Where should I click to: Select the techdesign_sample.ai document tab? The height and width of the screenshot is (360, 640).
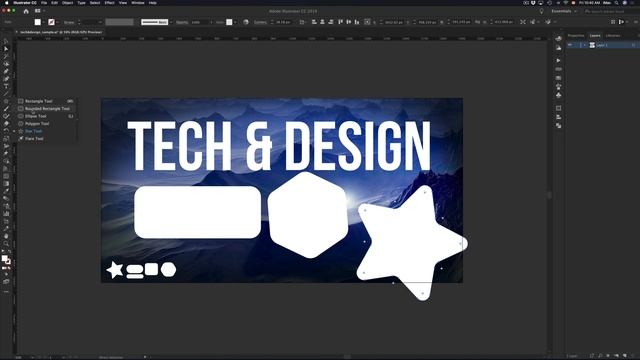point(60,32)
